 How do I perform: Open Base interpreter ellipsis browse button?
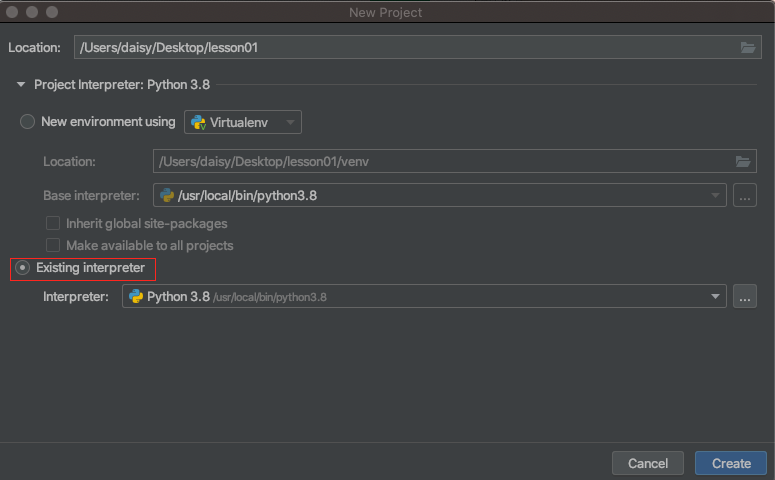(x=745, y=196)
